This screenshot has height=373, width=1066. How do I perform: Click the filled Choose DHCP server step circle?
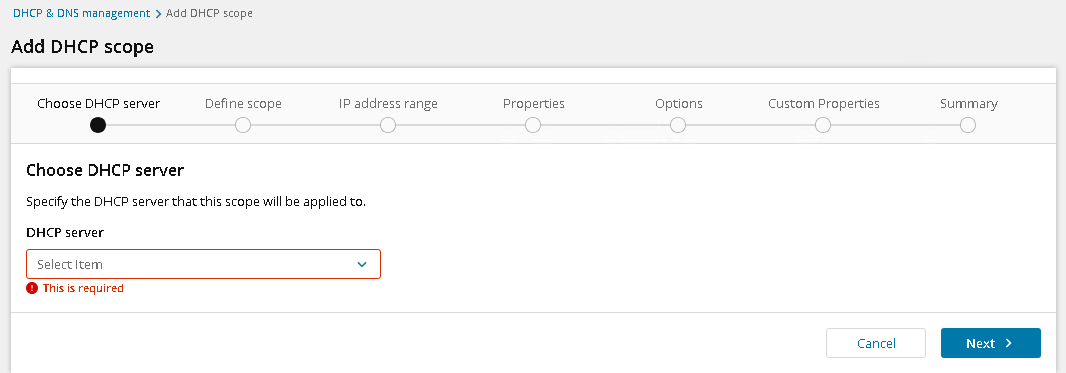pos(98,126)
